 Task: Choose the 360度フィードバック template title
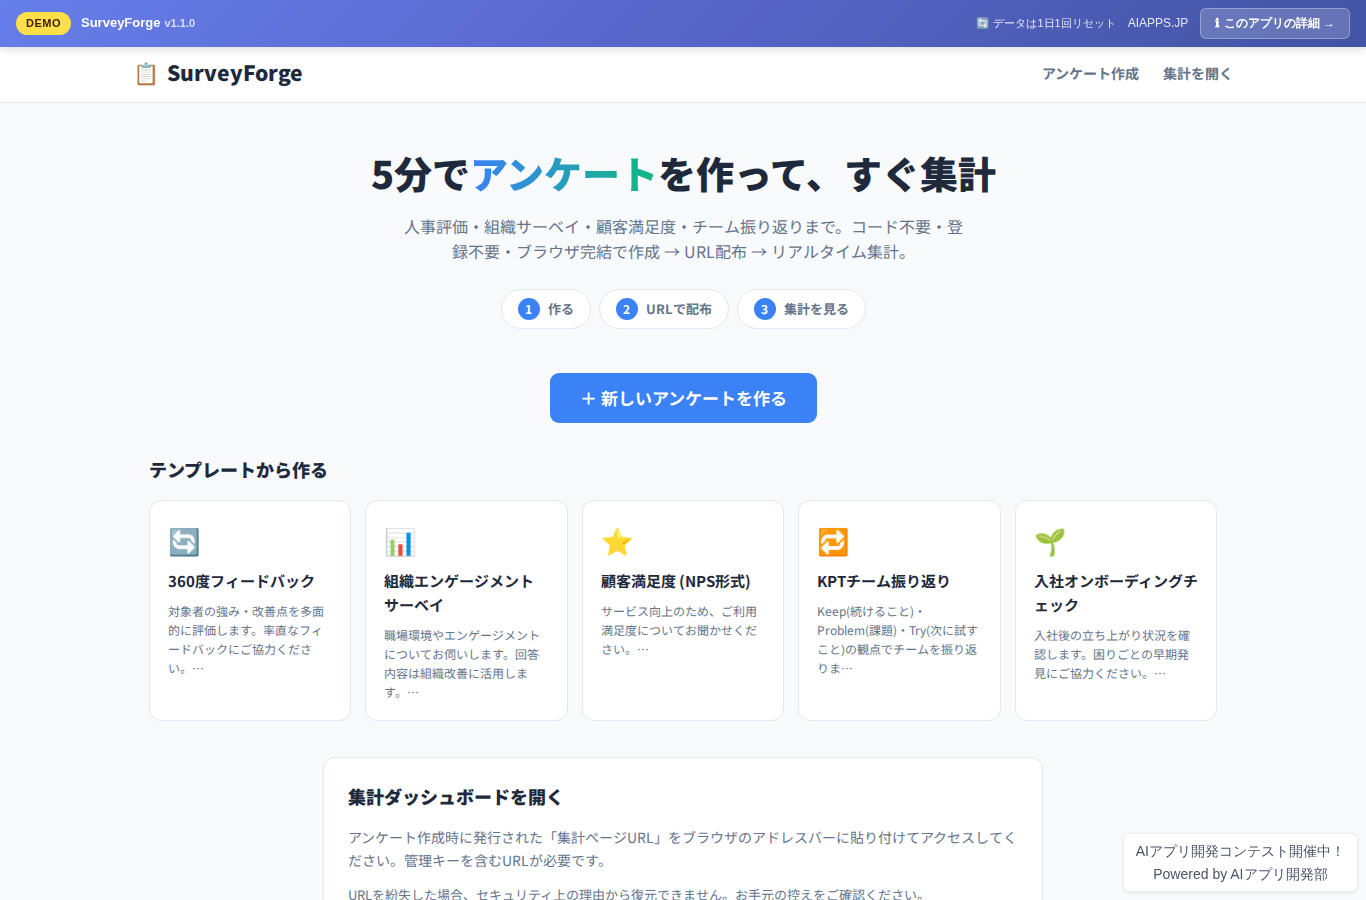coord(241,581)
